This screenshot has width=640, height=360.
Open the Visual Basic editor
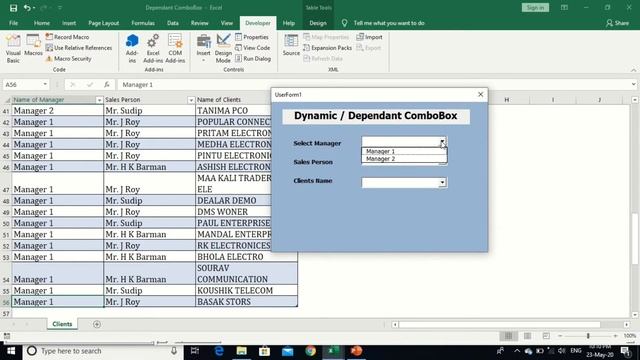pos(13,48)
